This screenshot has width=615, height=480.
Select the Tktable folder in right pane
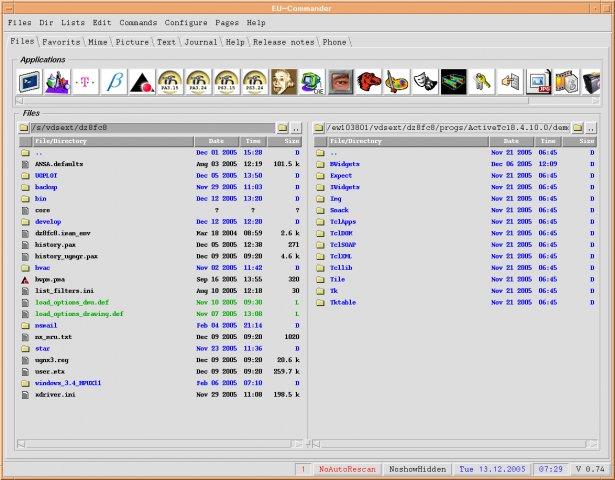click(x=342, y=302)
